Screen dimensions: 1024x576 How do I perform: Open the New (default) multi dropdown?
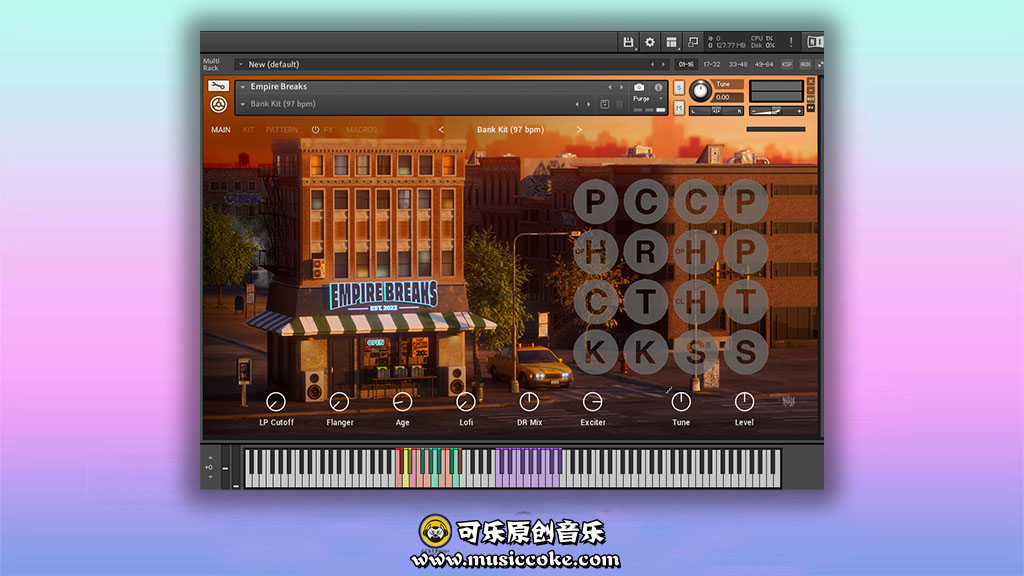pyautogui.click(x=240, y=65)
